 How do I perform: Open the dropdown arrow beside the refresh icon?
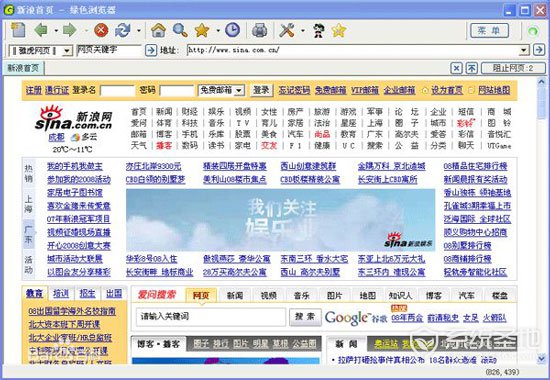point(139,31)
